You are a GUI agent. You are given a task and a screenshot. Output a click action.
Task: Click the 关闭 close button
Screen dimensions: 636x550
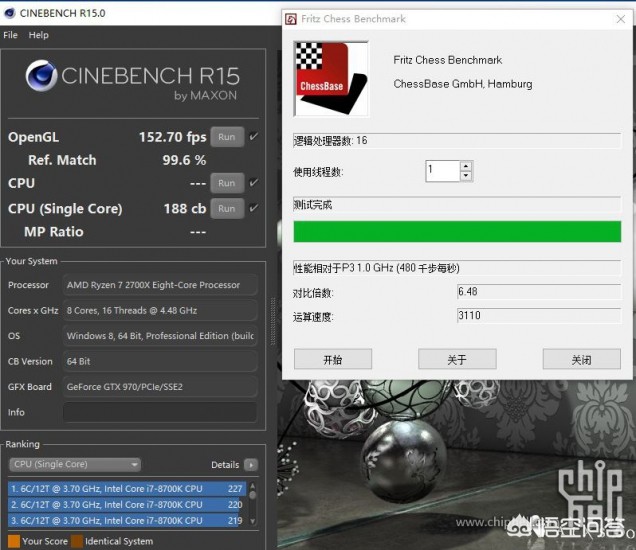582,359
